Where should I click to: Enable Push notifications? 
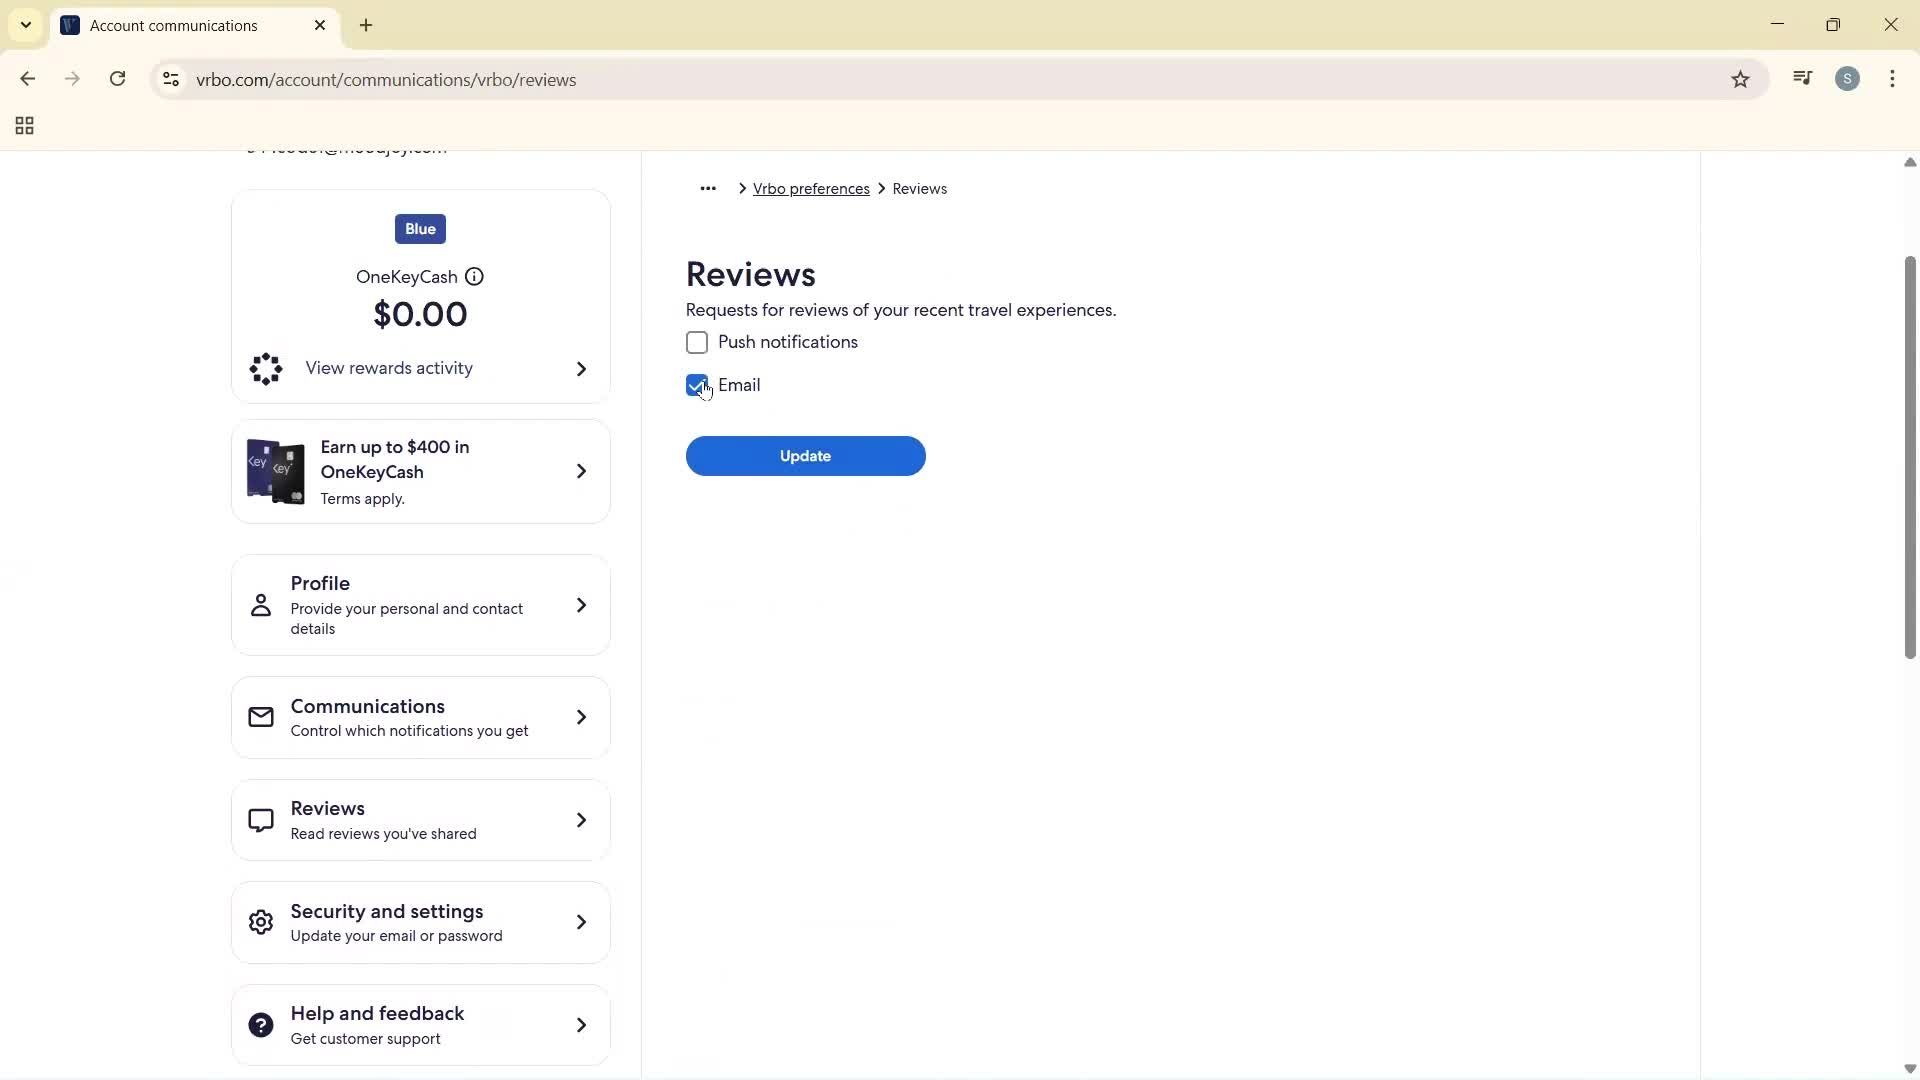point(696,342)
